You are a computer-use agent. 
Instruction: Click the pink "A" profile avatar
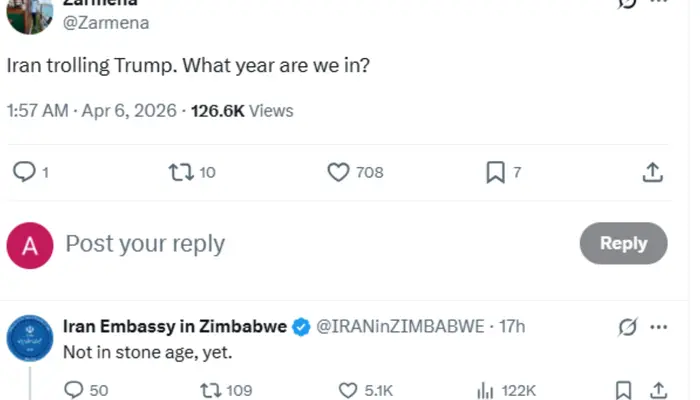coord(30,245)
